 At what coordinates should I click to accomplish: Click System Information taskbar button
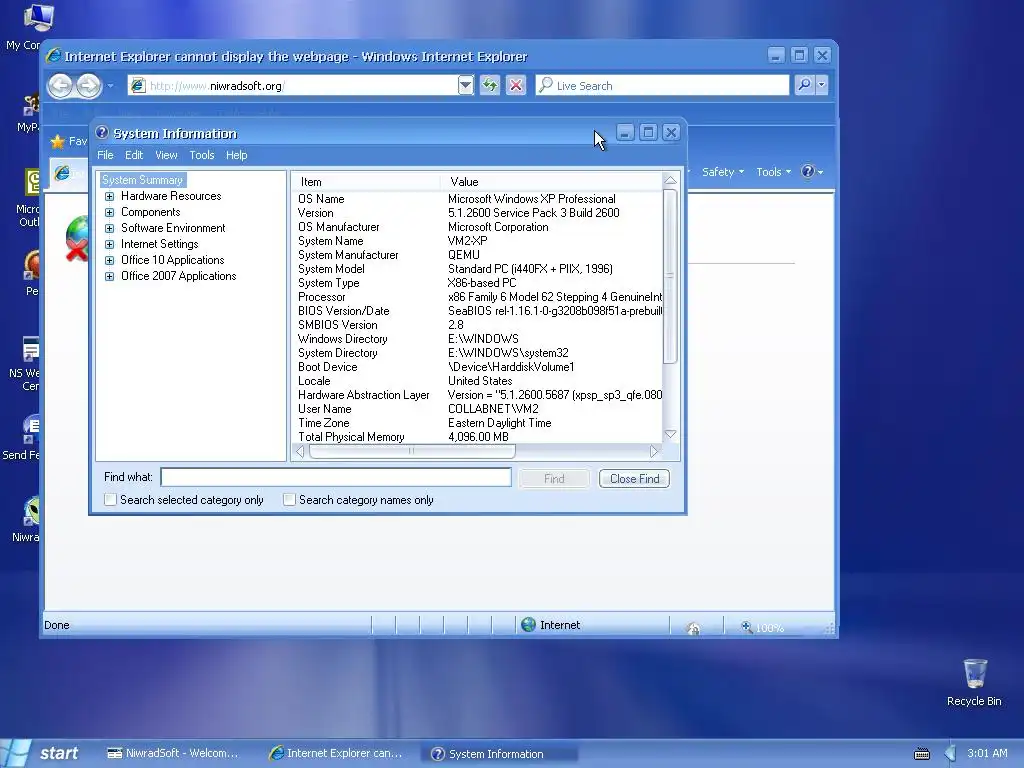click(499, 754)
